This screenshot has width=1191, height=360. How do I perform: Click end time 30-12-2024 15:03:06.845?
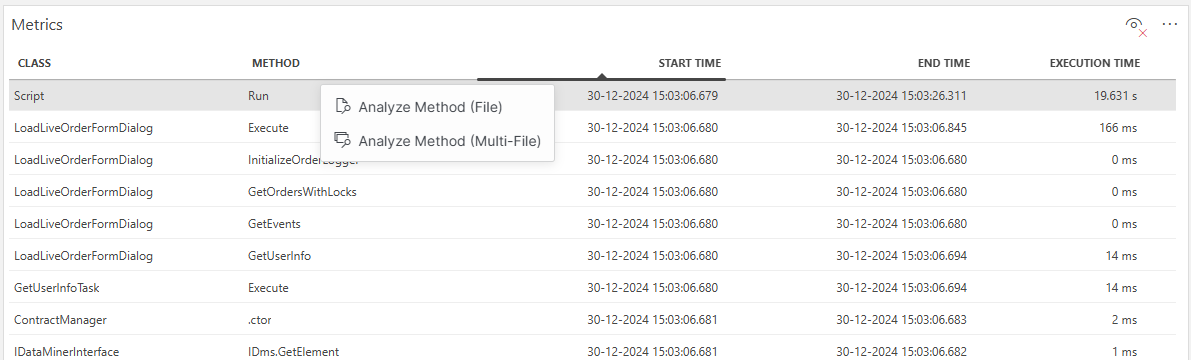(902, 128)
